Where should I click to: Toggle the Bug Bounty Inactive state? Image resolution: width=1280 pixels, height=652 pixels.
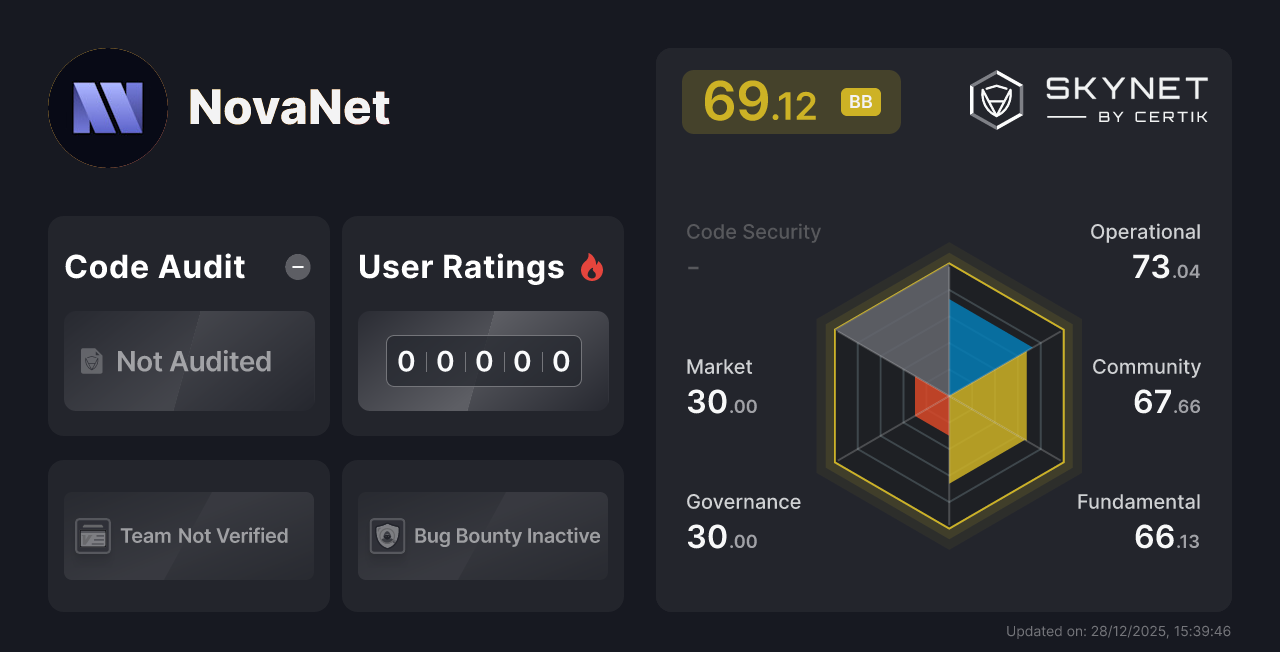coord(482,536)
